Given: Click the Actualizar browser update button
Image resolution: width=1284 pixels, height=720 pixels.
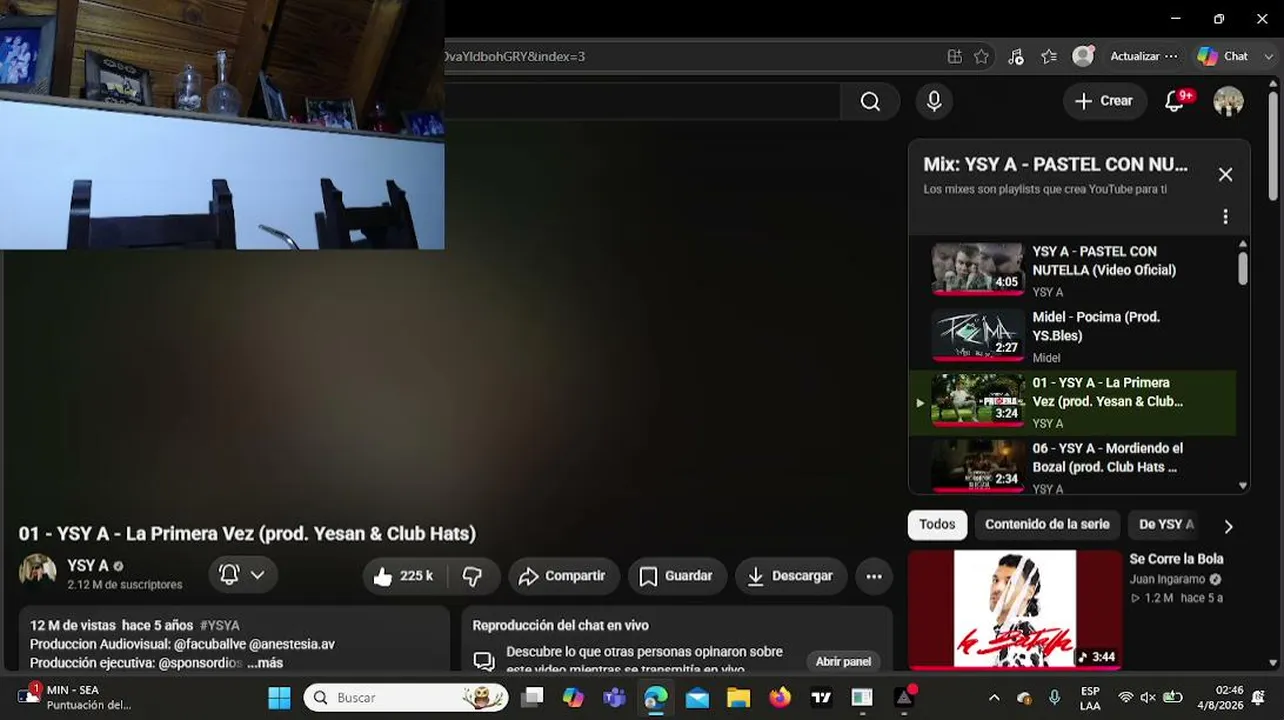Looking at the screenshot, I should coord(1143,56).
